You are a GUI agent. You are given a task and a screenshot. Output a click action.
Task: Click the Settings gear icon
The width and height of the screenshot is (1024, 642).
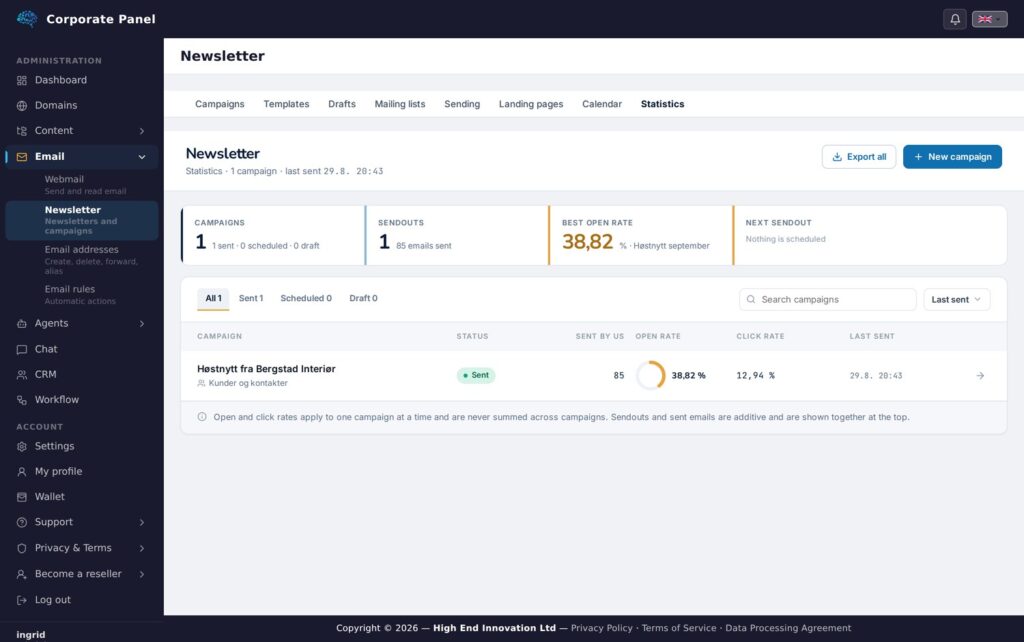click(x=22, y=447)
